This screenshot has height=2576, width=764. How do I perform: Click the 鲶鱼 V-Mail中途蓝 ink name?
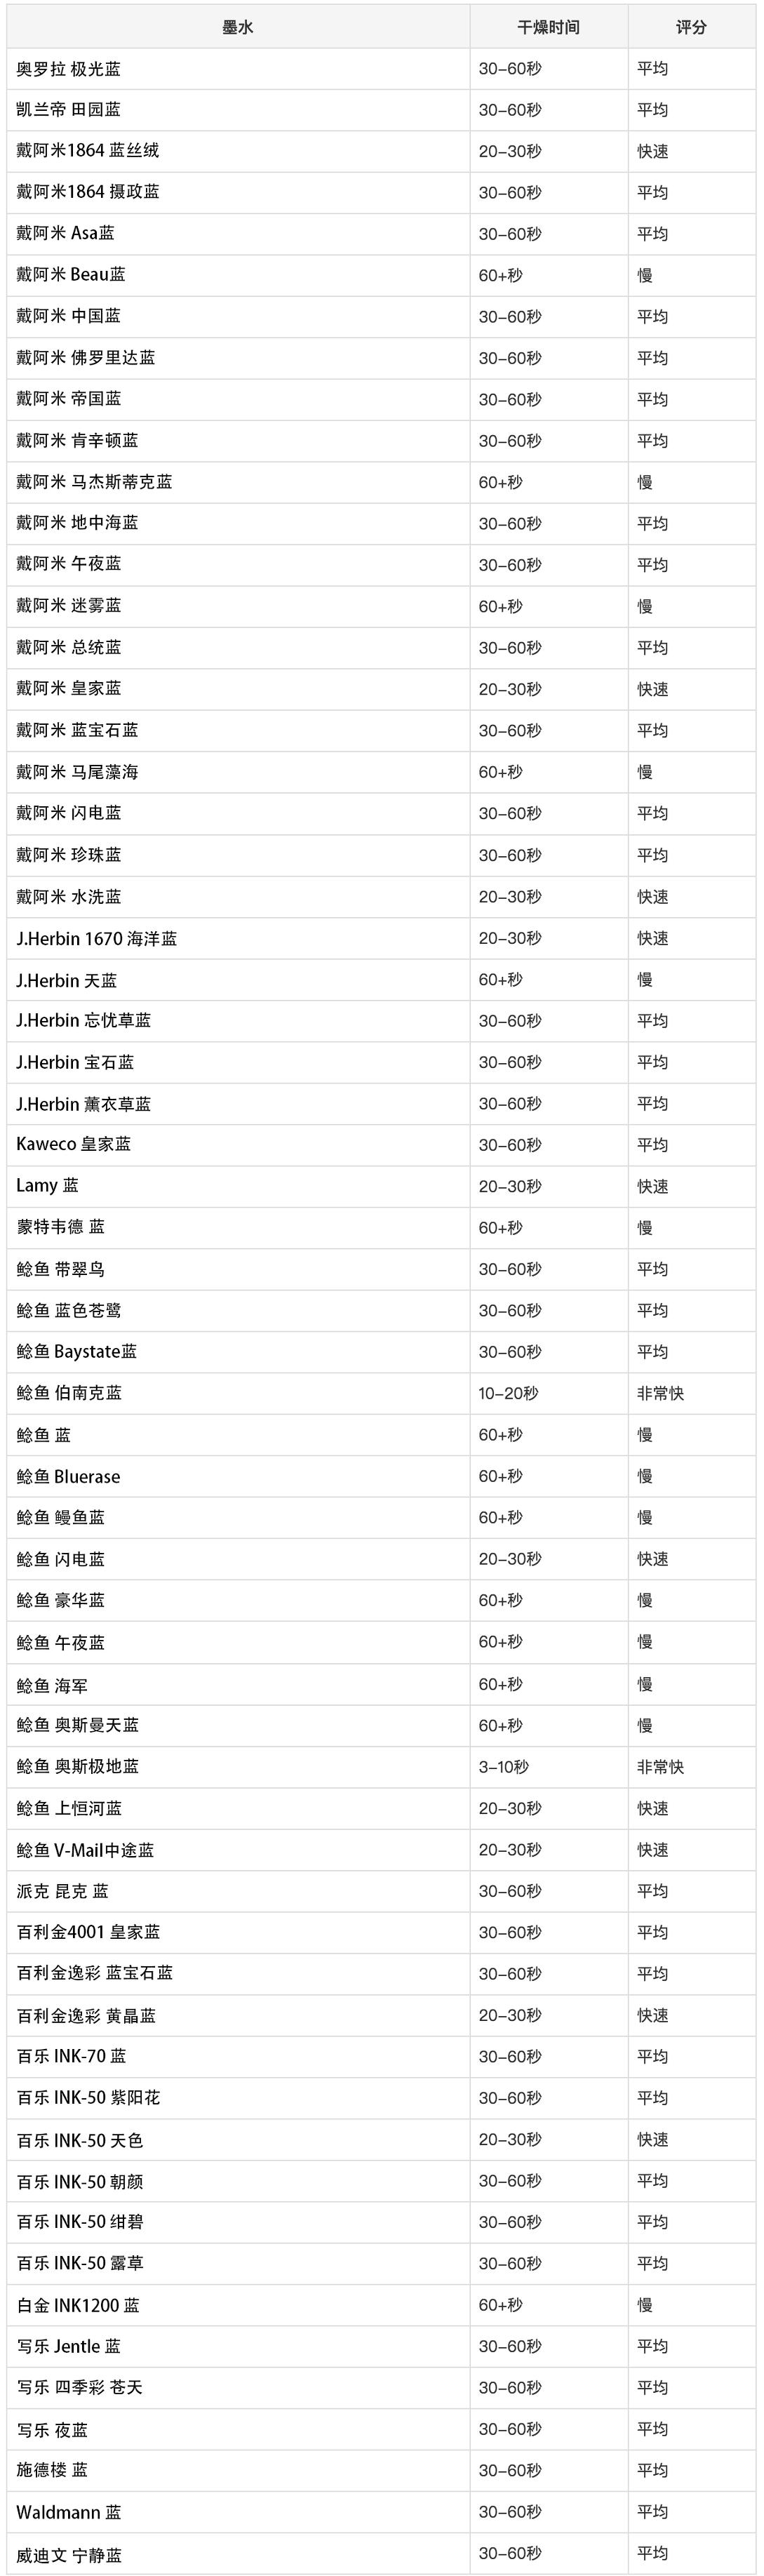[x=85, y=1849]
